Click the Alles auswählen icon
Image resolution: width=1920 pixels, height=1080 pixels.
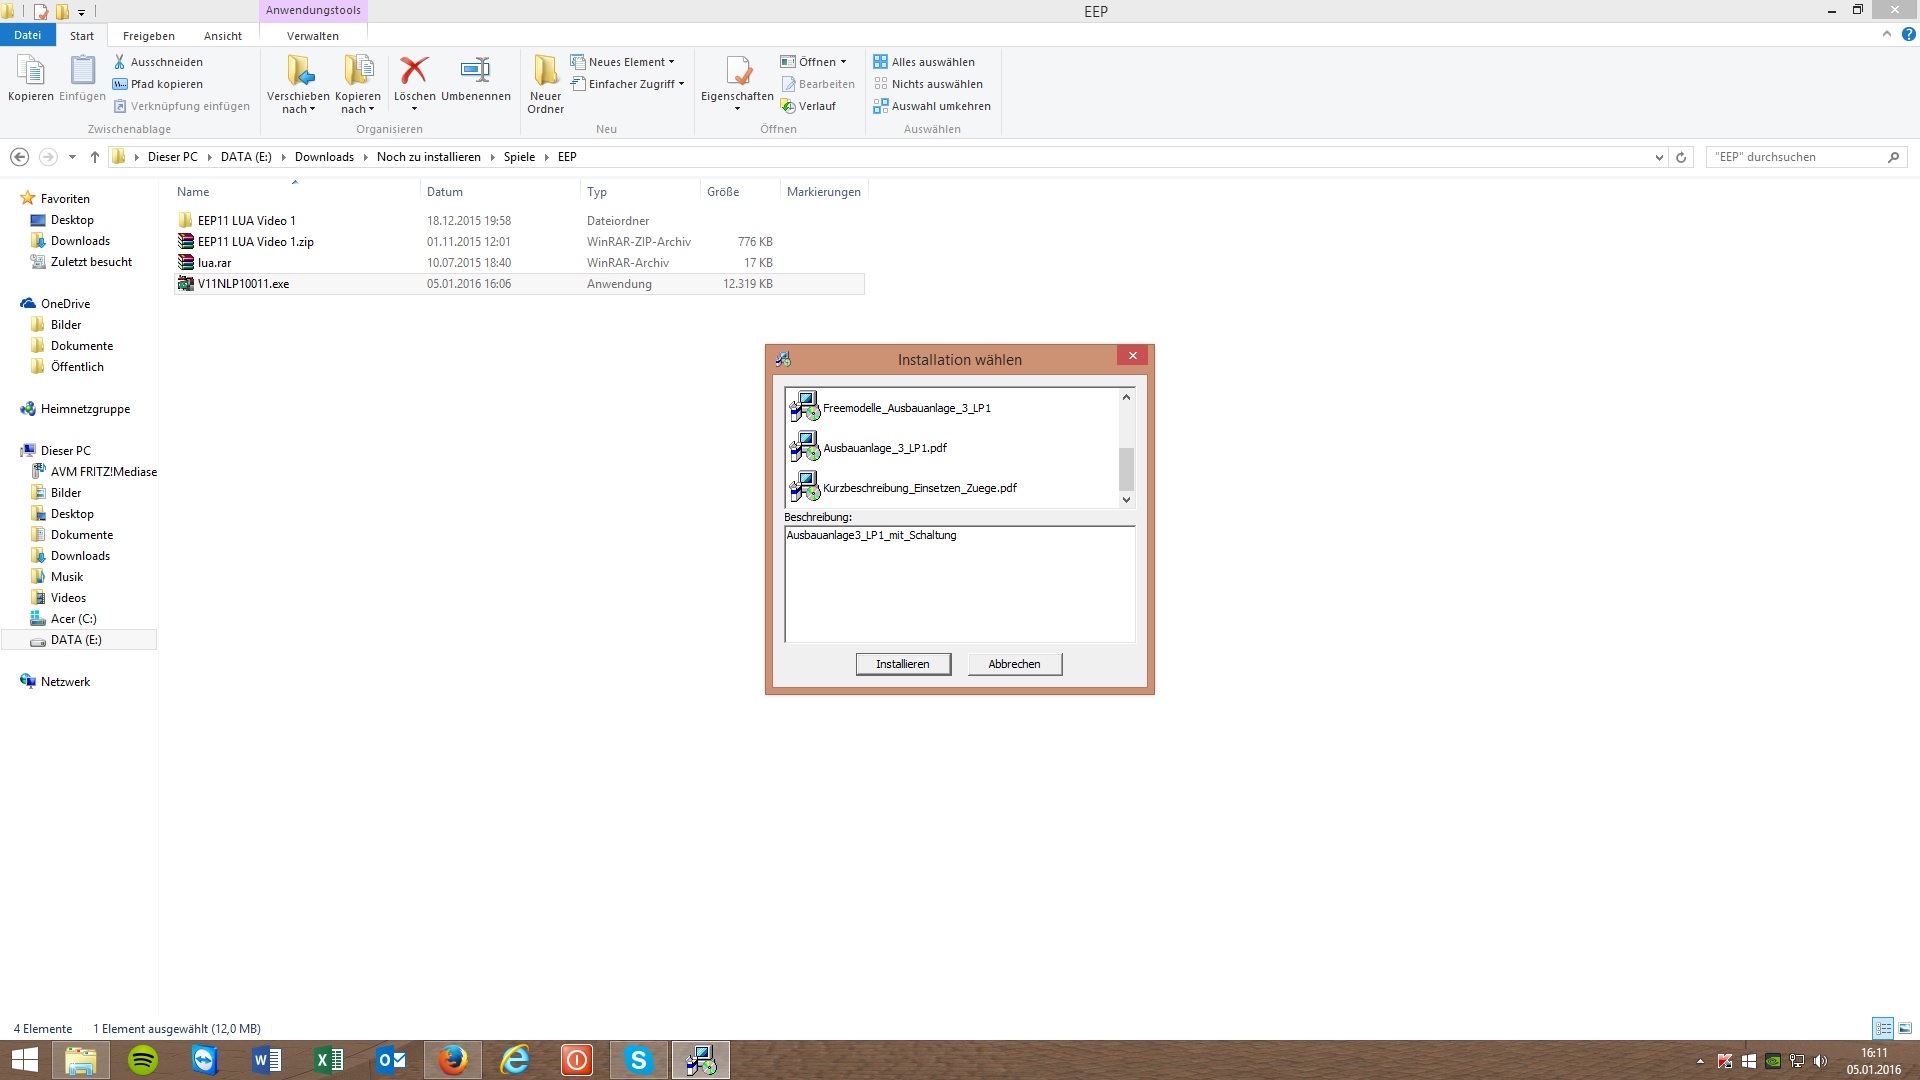click(881, 62)
